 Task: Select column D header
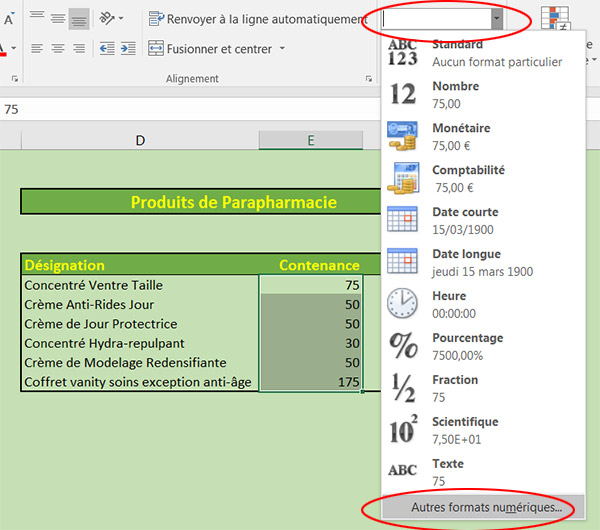[x=140, y=140]
